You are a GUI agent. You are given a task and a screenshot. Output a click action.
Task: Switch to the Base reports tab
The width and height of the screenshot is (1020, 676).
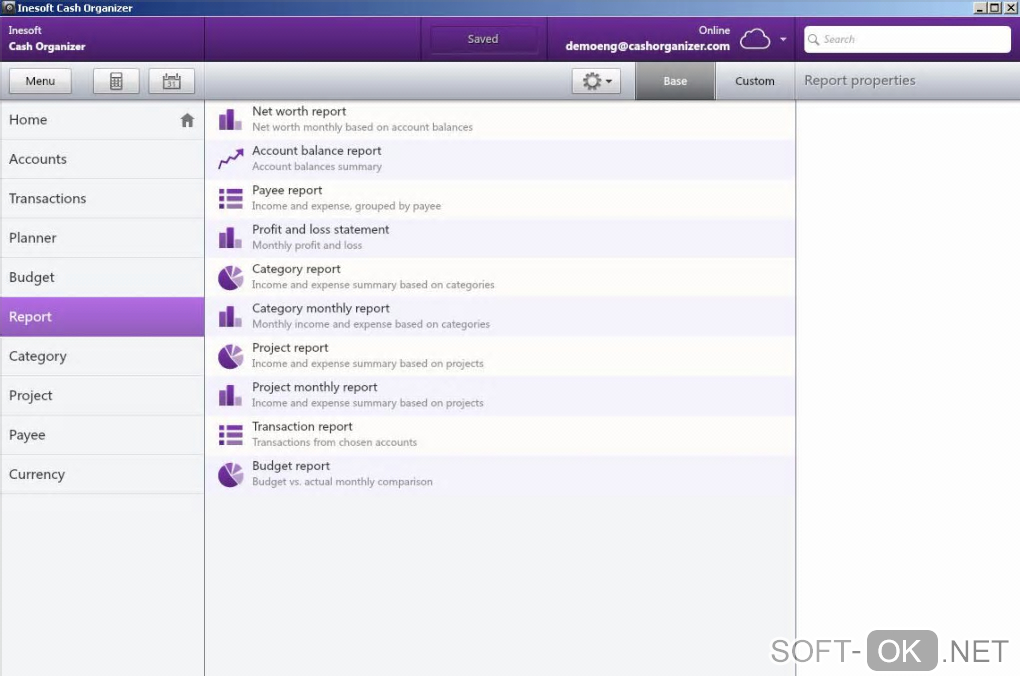point(675,81)
